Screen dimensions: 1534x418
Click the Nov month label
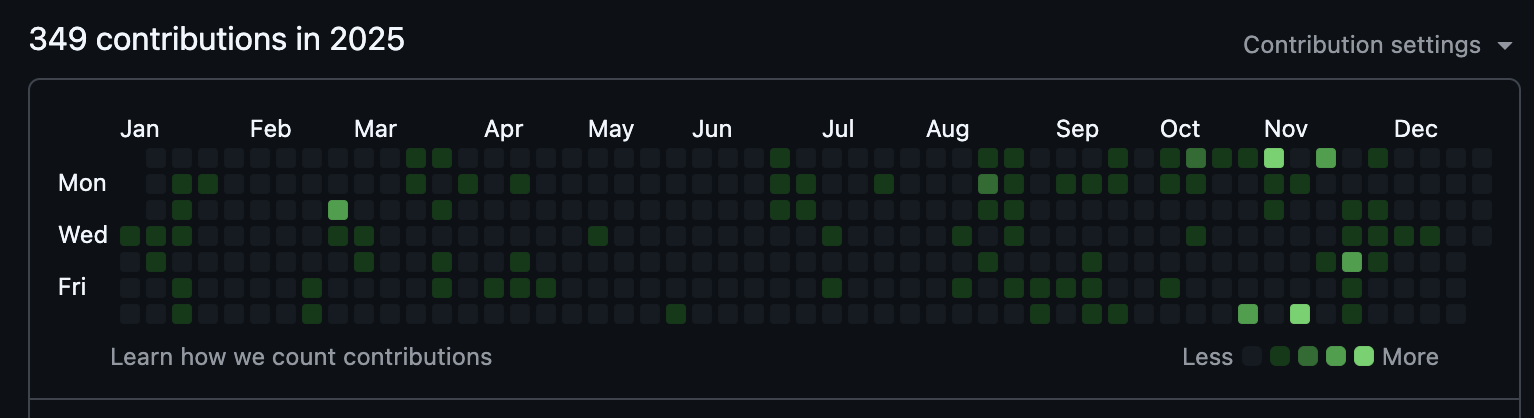coord(1286,129)
